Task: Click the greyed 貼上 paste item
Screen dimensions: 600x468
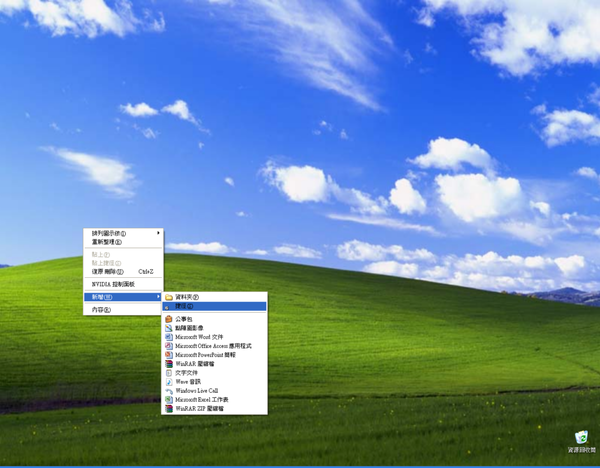Action: tap(123, 254)
